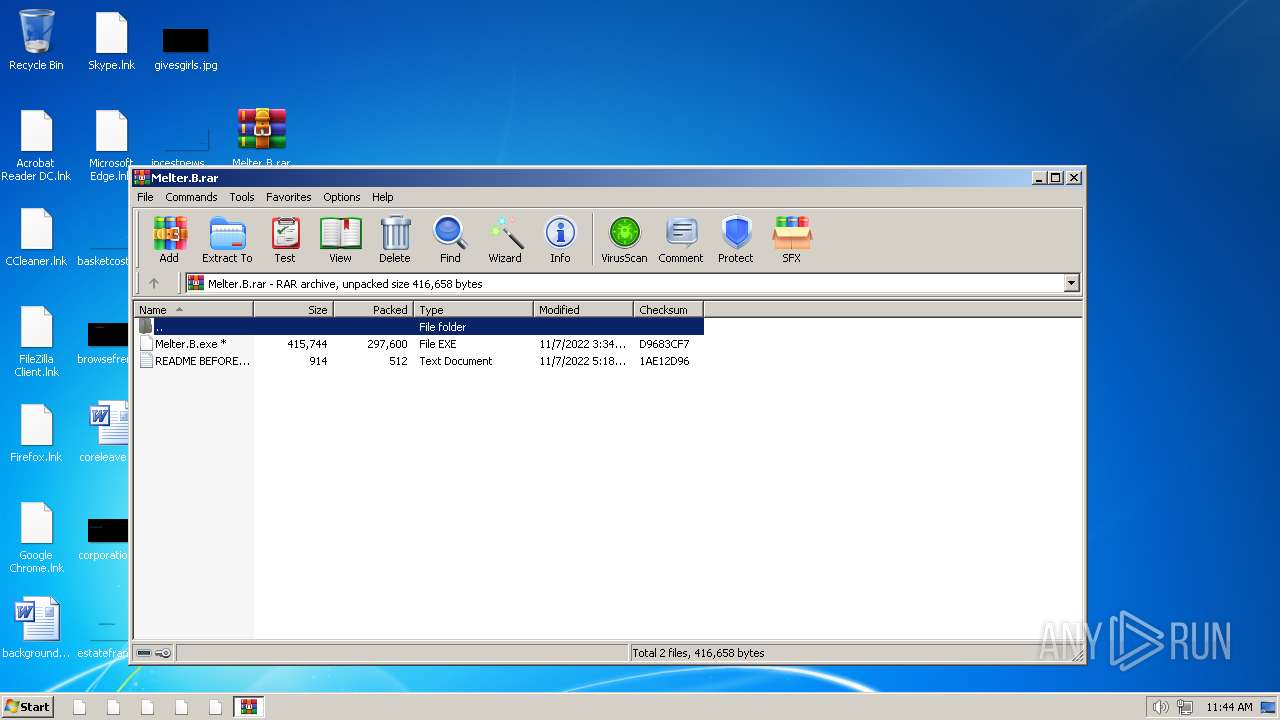Click the Protect shield icon

coord(736,240)
